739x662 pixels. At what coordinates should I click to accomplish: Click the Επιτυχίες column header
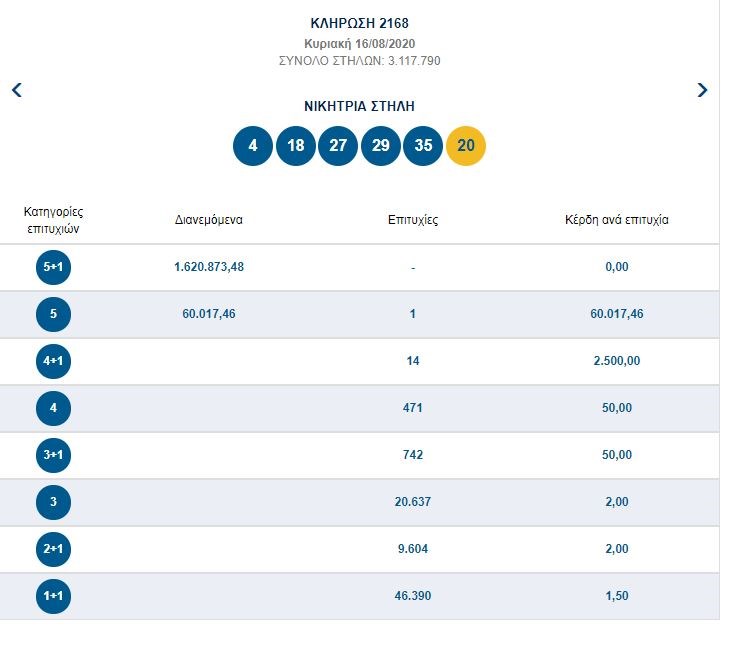click(x=412, y=220)
